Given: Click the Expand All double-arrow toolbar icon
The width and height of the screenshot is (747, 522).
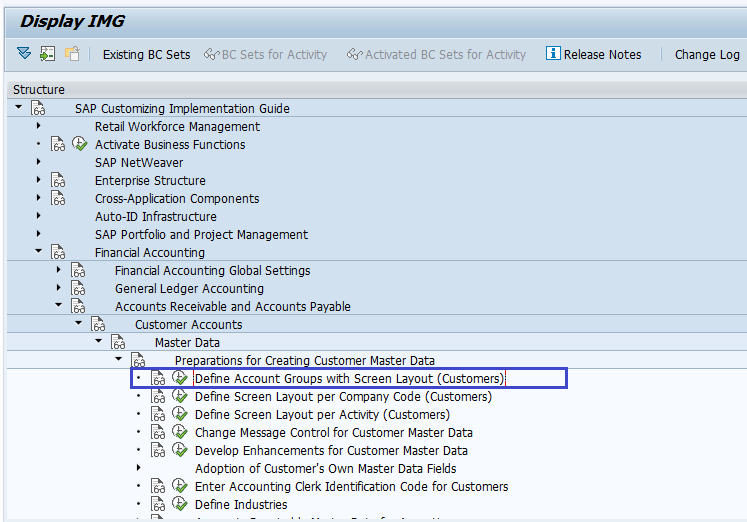Looking at the screenshot, I should pos(24,53).
